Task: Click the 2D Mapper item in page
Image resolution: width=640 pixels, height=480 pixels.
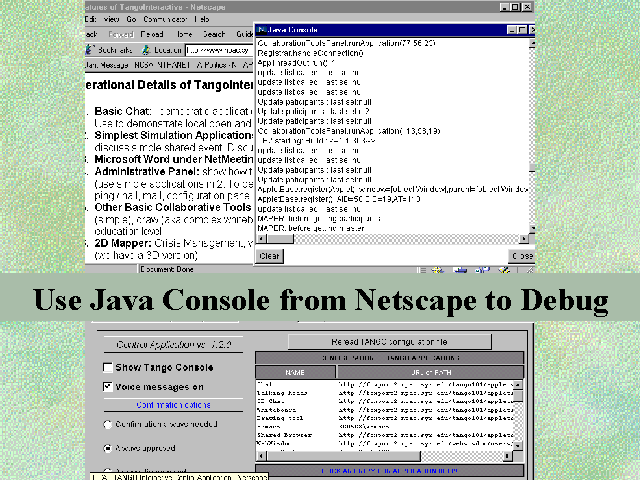Action: click(123, 243)
